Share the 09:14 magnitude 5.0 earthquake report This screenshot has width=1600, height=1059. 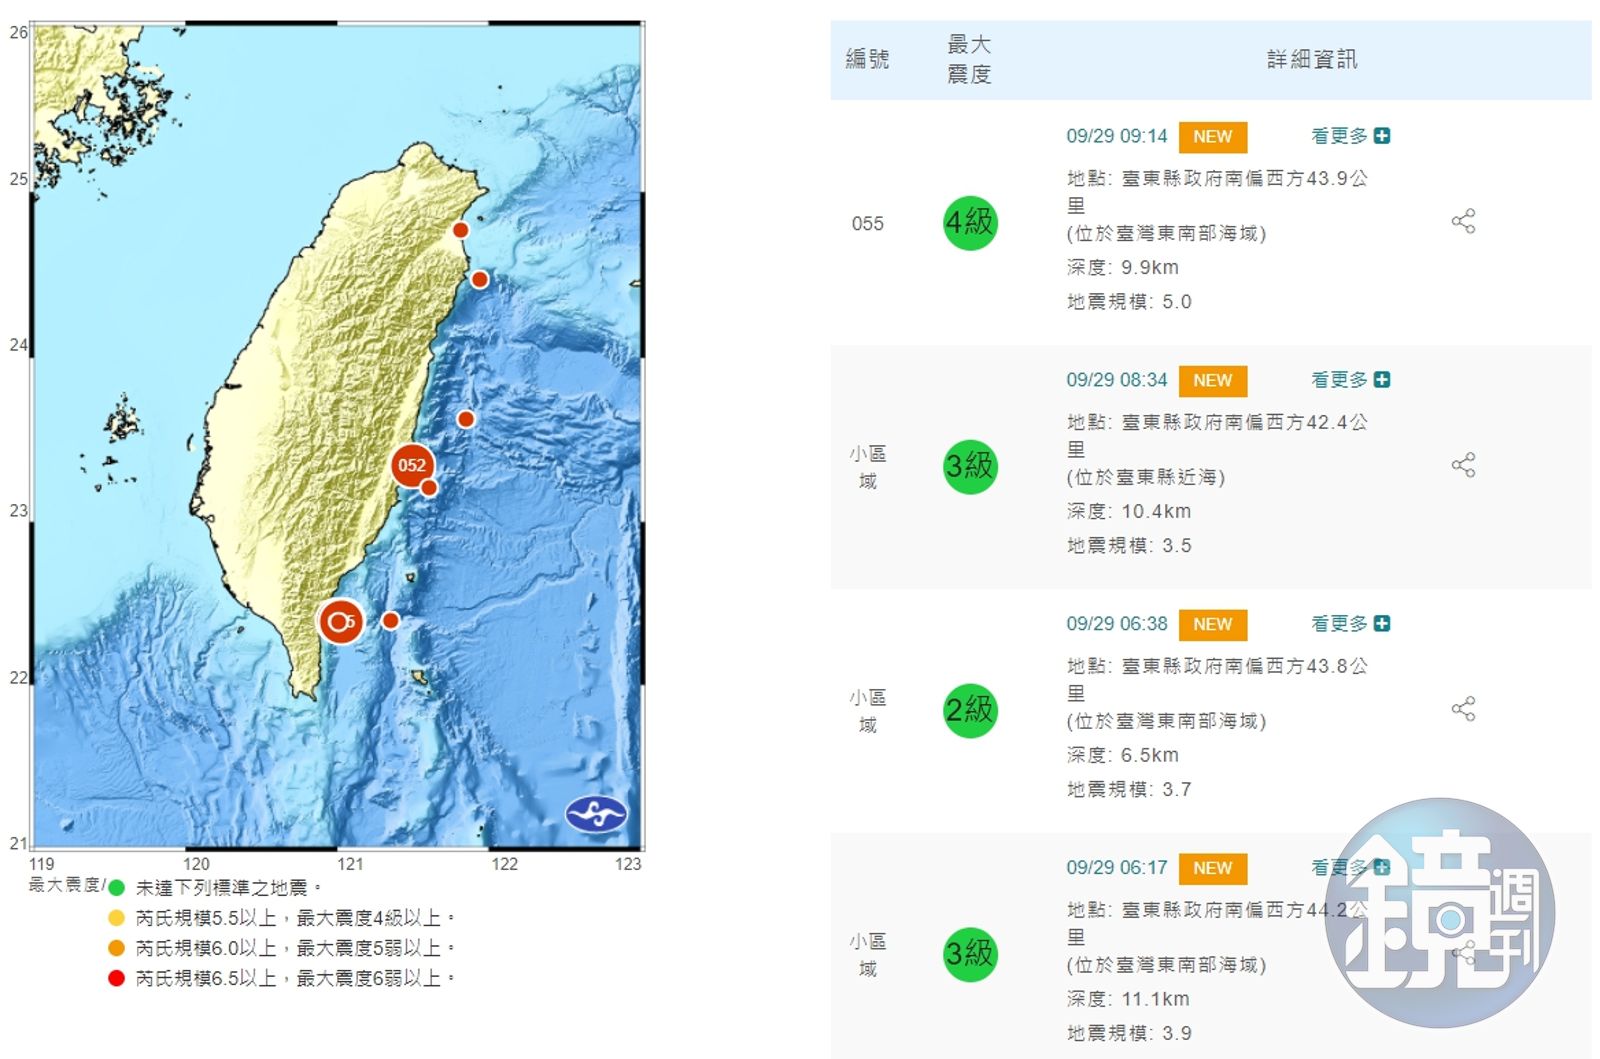(x=1463, y=221)
